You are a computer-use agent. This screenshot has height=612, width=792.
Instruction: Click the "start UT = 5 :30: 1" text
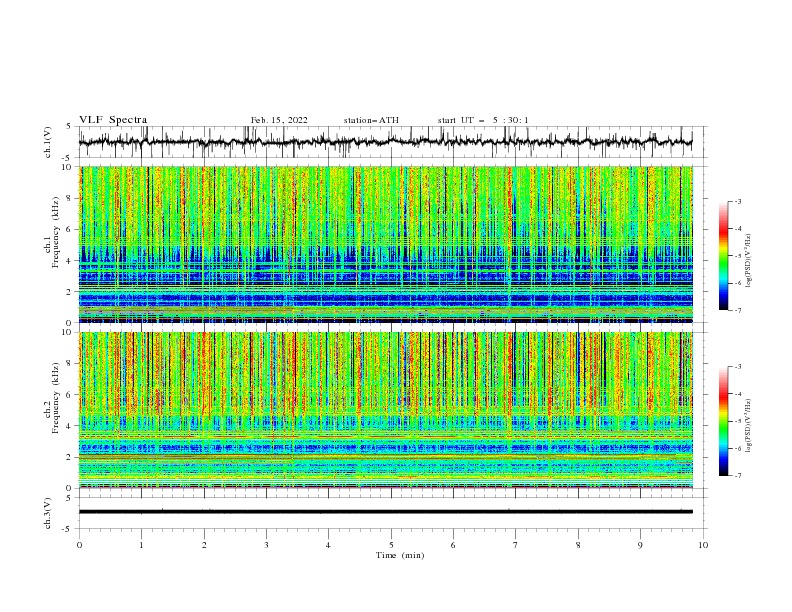tap(483, 120)
